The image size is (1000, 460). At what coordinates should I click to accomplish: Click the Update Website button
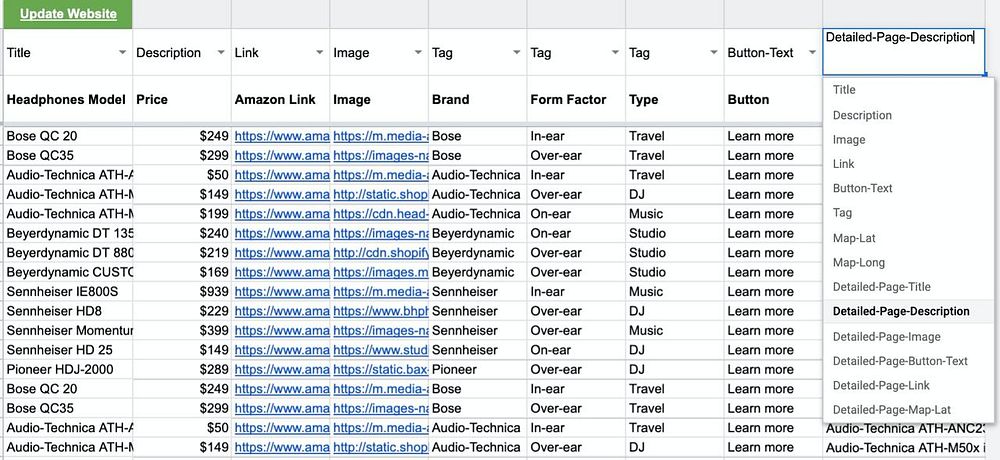pyautogui.click(x=67, y=14)
